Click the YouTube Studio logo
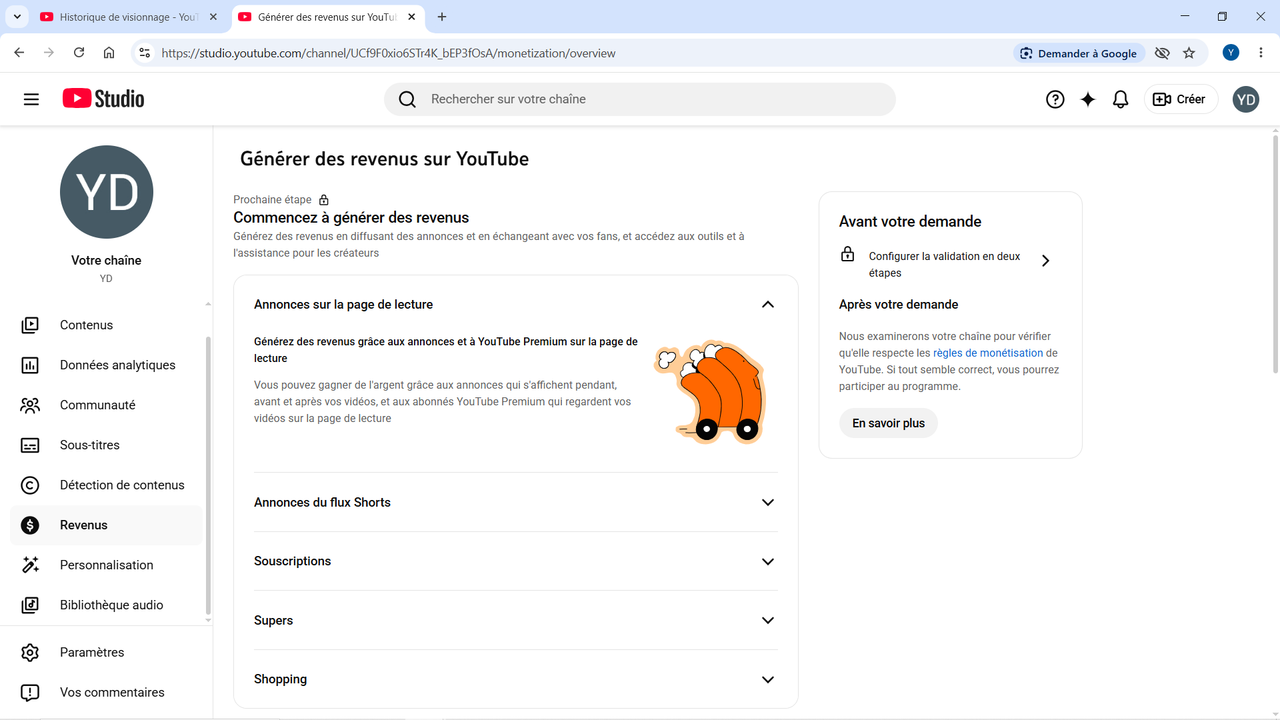1280x720 pixels. click(103, 98)
